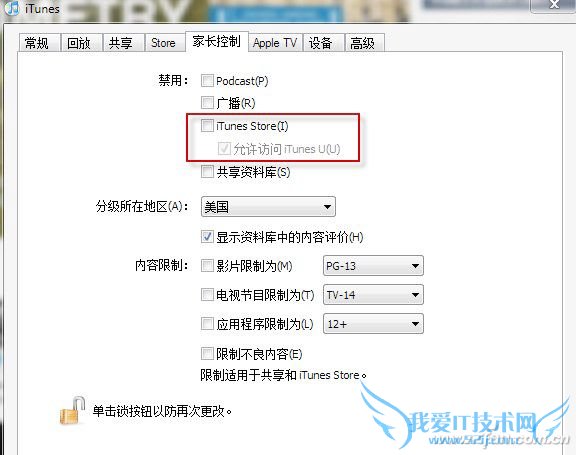Open the Apple TV tab
The height and width of the screenshot is (455, 576).
(275, 43)
